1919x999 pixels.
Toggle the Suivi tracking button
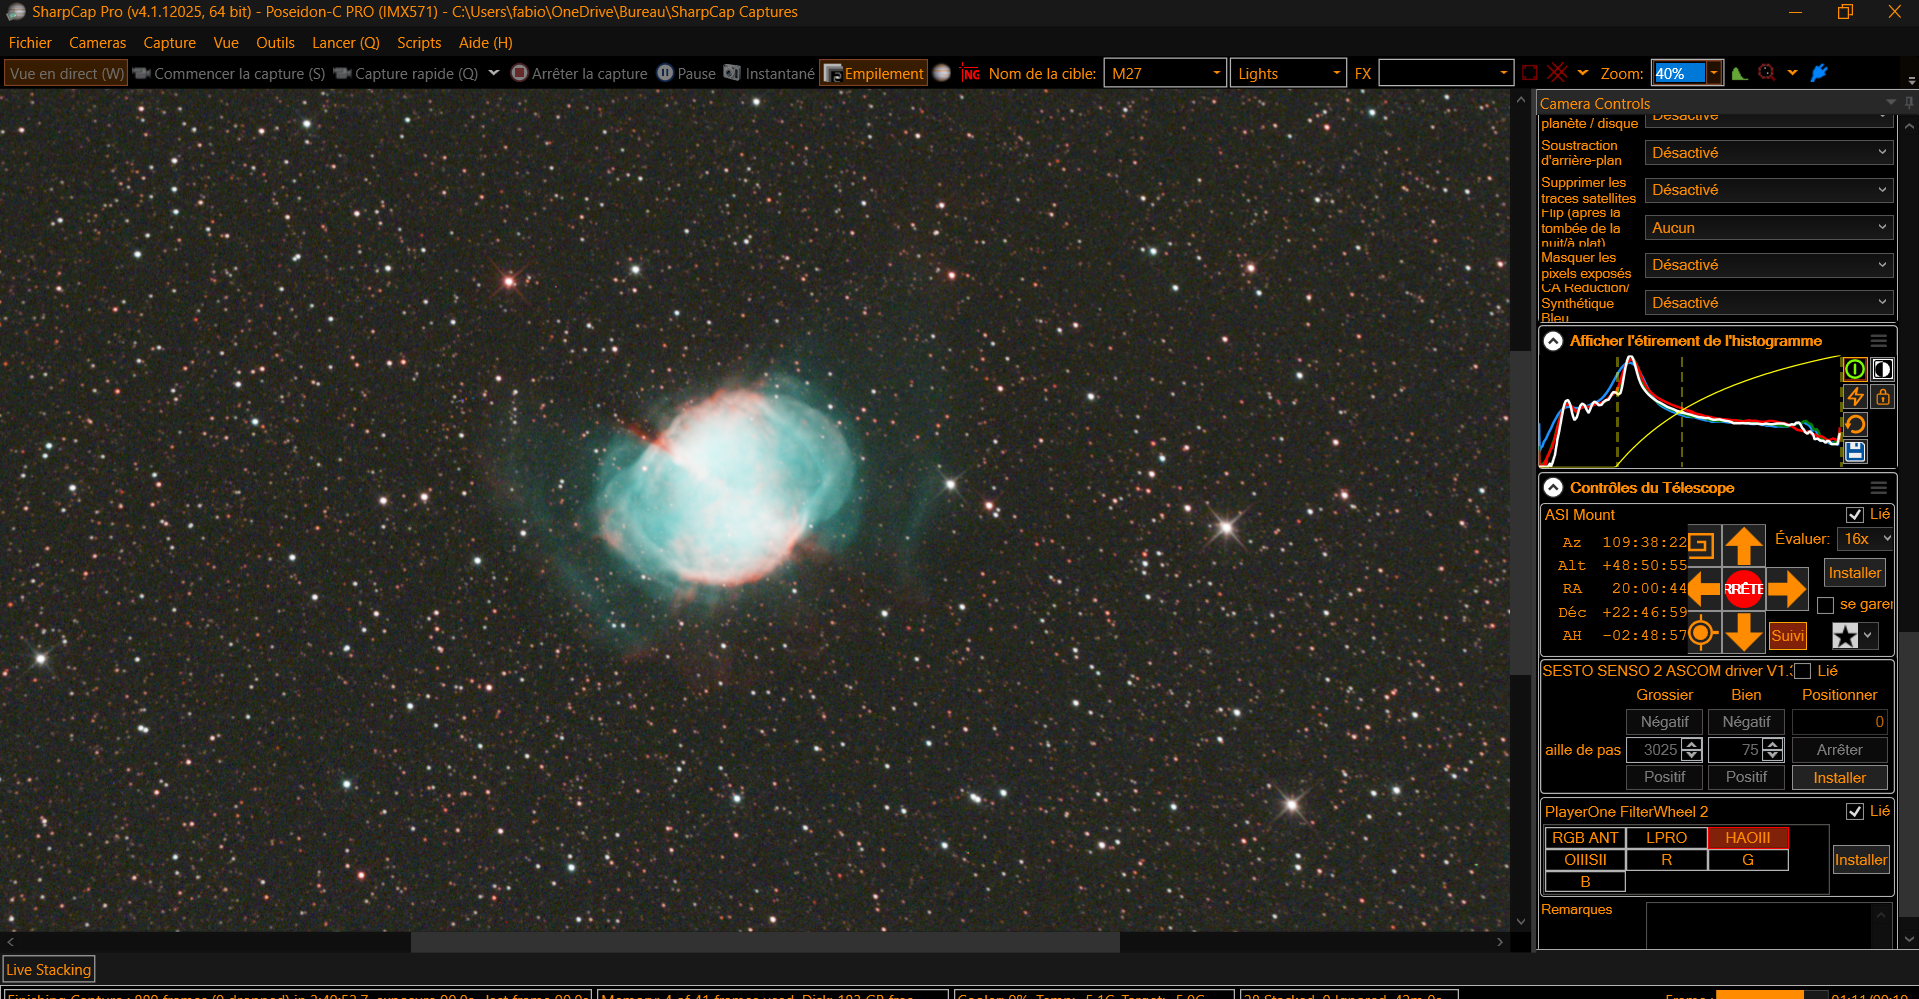(1787, 635)
